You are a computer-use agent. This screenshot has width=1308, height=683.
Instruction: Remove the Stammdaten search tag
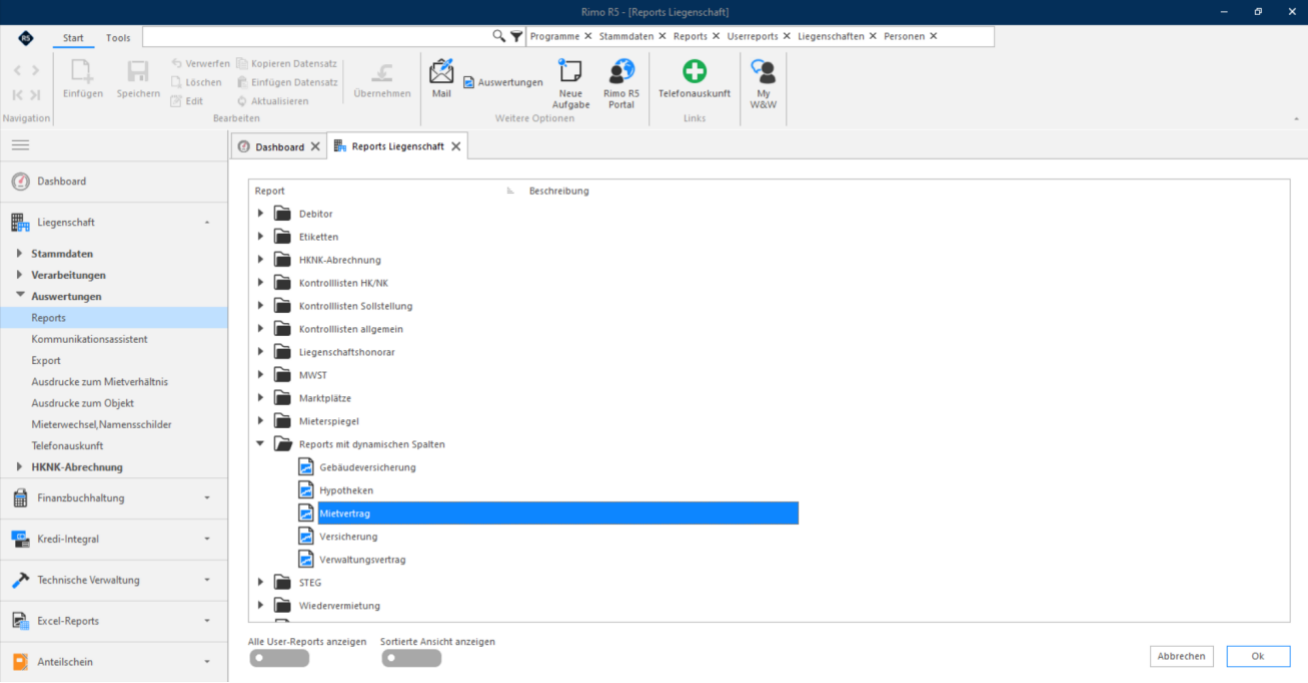(662, 36)
